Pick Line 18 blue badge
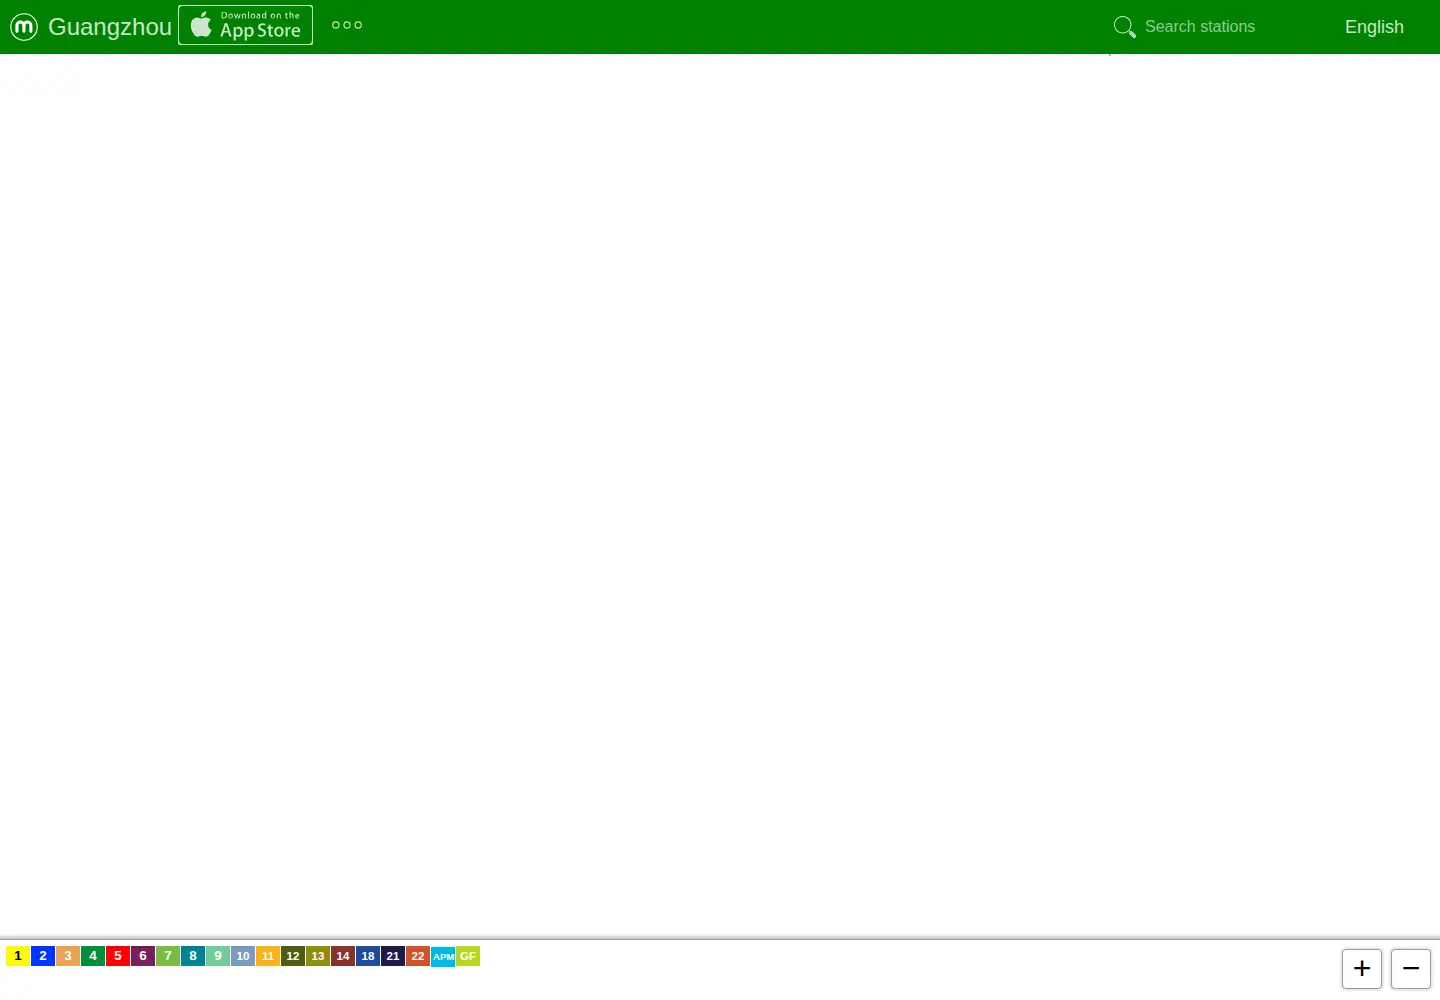Screen dimensions: 1440x1000 point(368,956)
